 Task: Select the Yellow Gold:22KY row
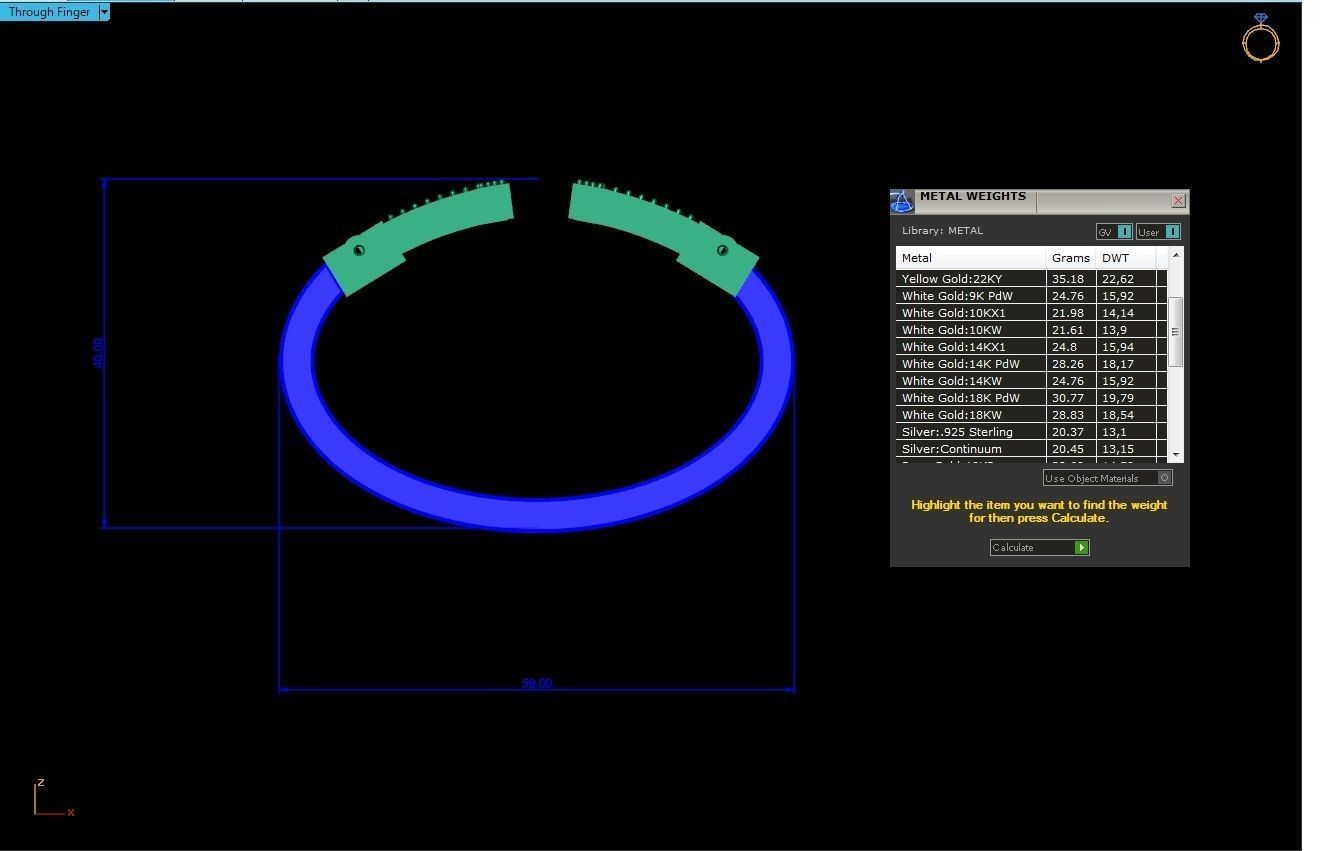[x=1031, y=279]
